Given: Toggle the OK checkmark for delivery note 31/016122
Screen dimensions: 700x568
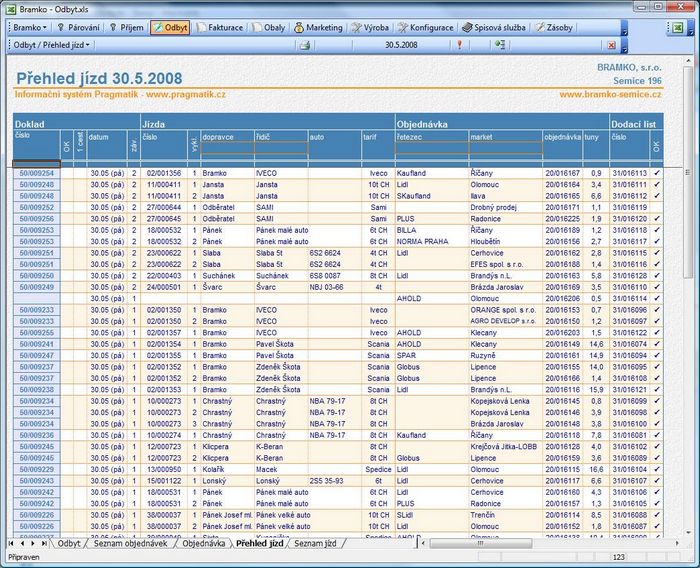Looking at the screenshot, I should pos(657,333).
